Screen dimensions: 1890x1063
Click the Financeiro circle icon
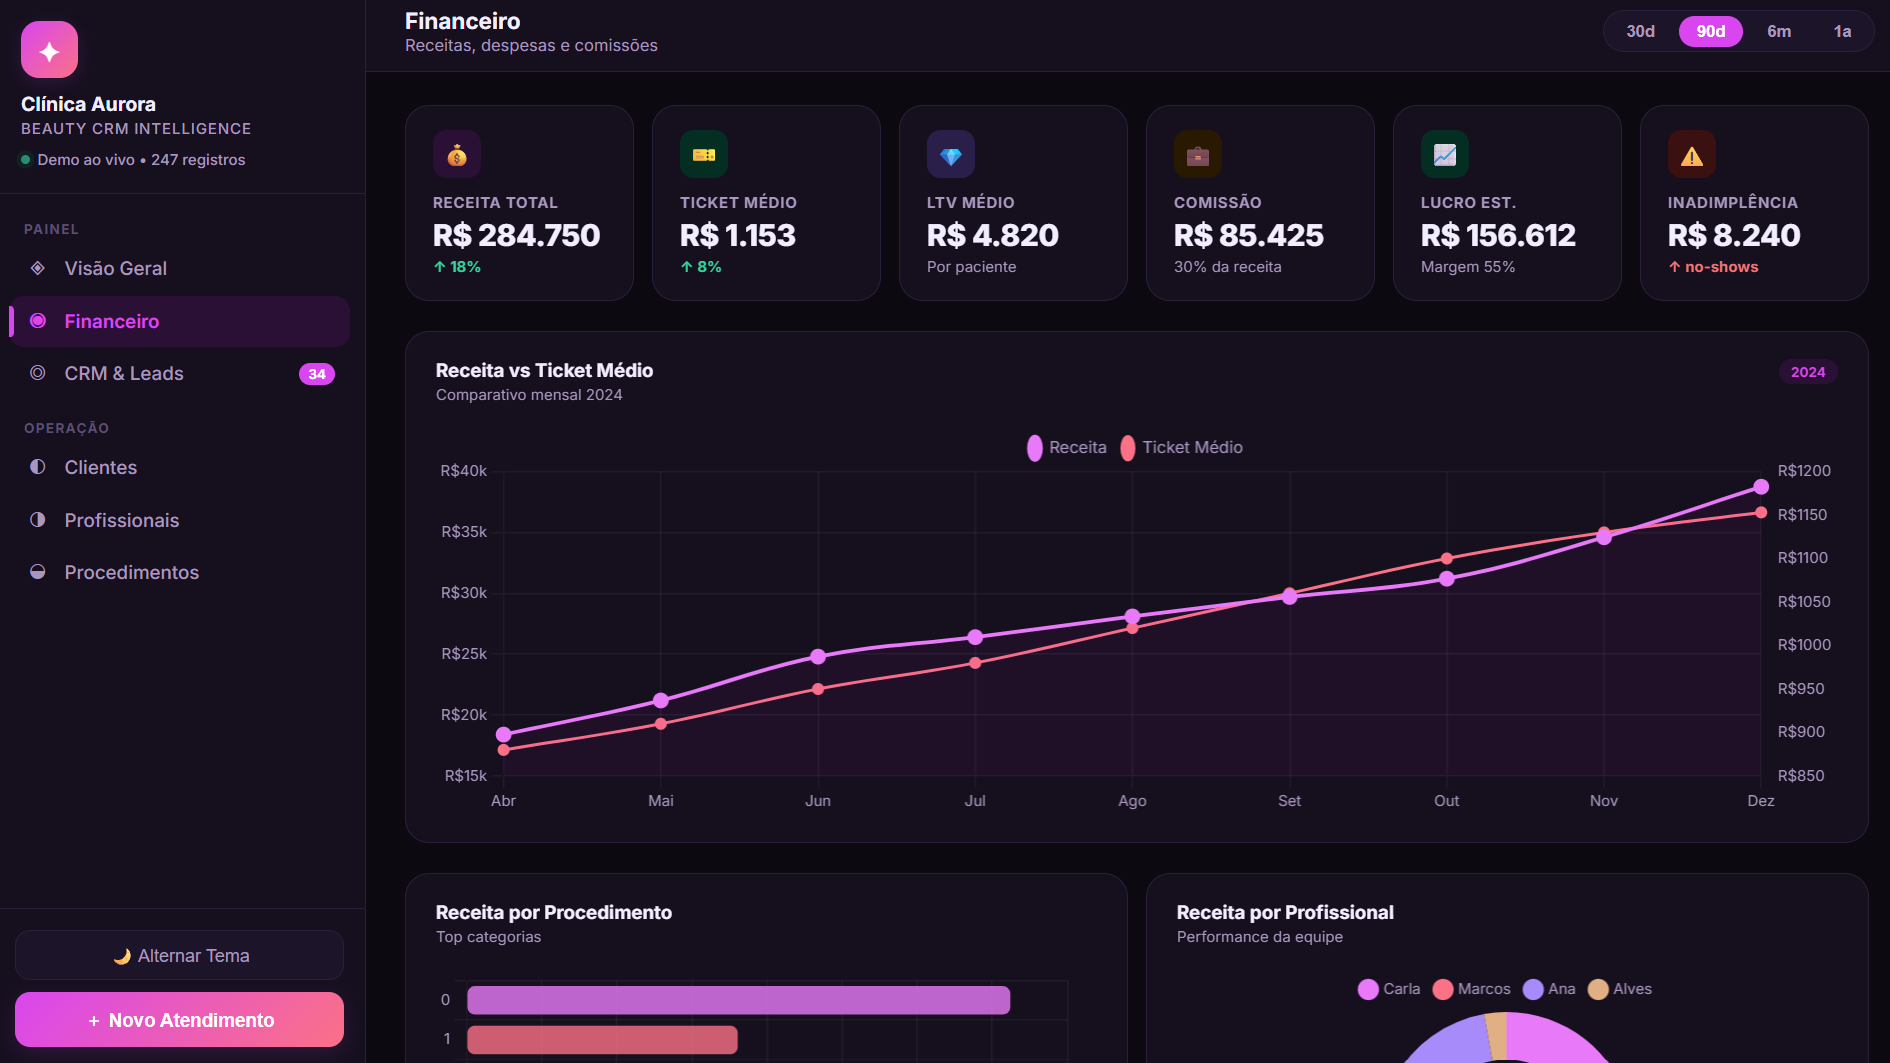tap(38, 321)
